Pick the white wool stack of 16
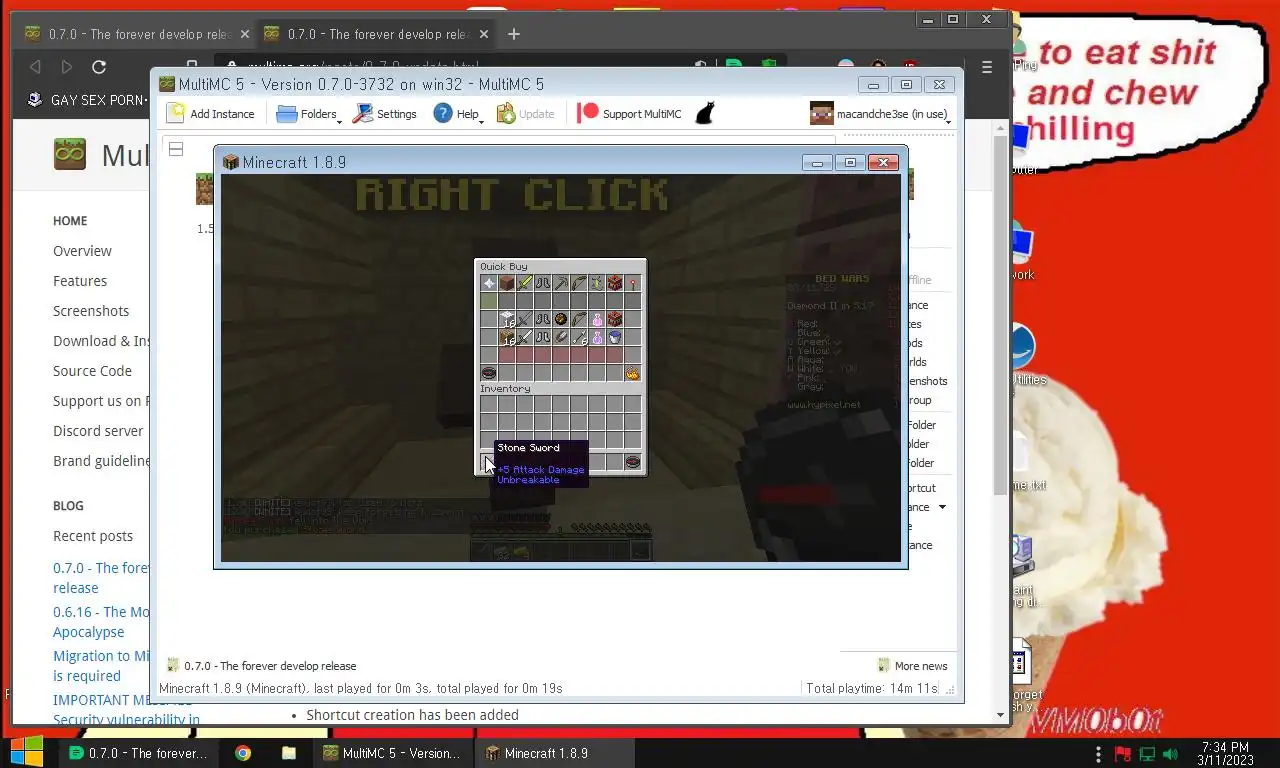The width and height of the screenshot is (1280, 768). [507, 319]
